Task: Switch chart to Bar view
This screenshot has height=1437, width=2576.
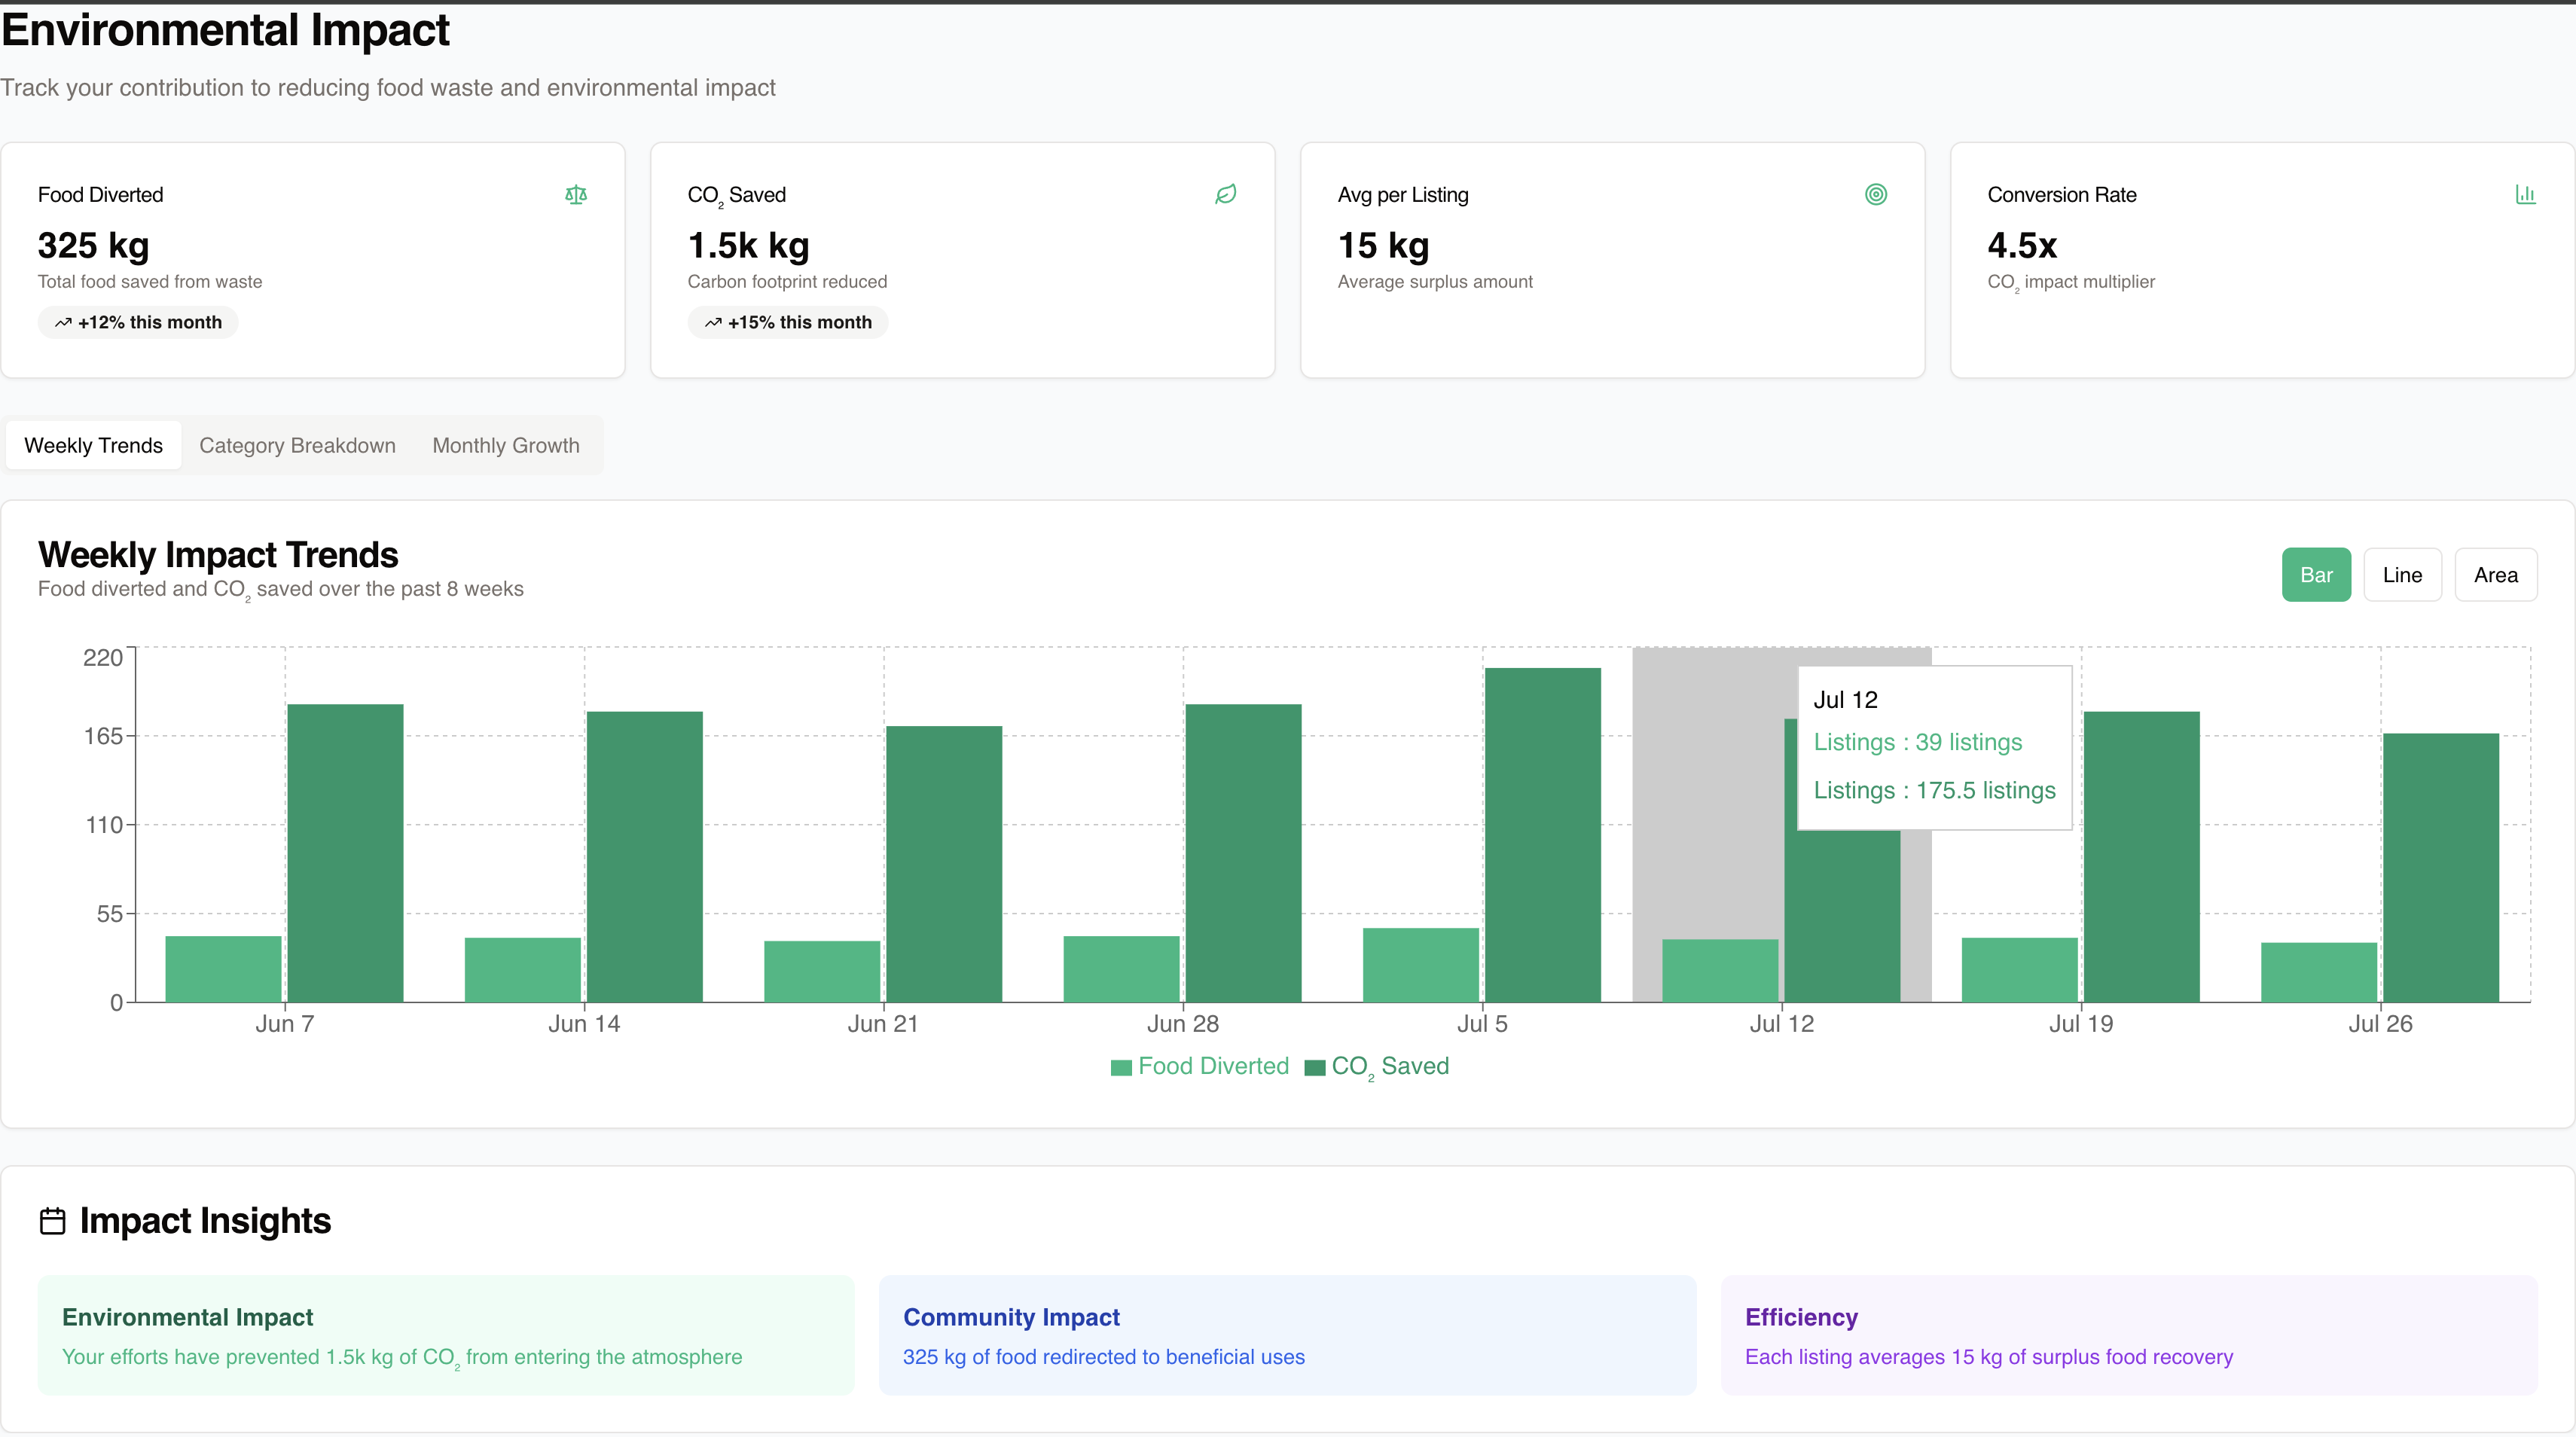Action: click(x=2315, y=574)
